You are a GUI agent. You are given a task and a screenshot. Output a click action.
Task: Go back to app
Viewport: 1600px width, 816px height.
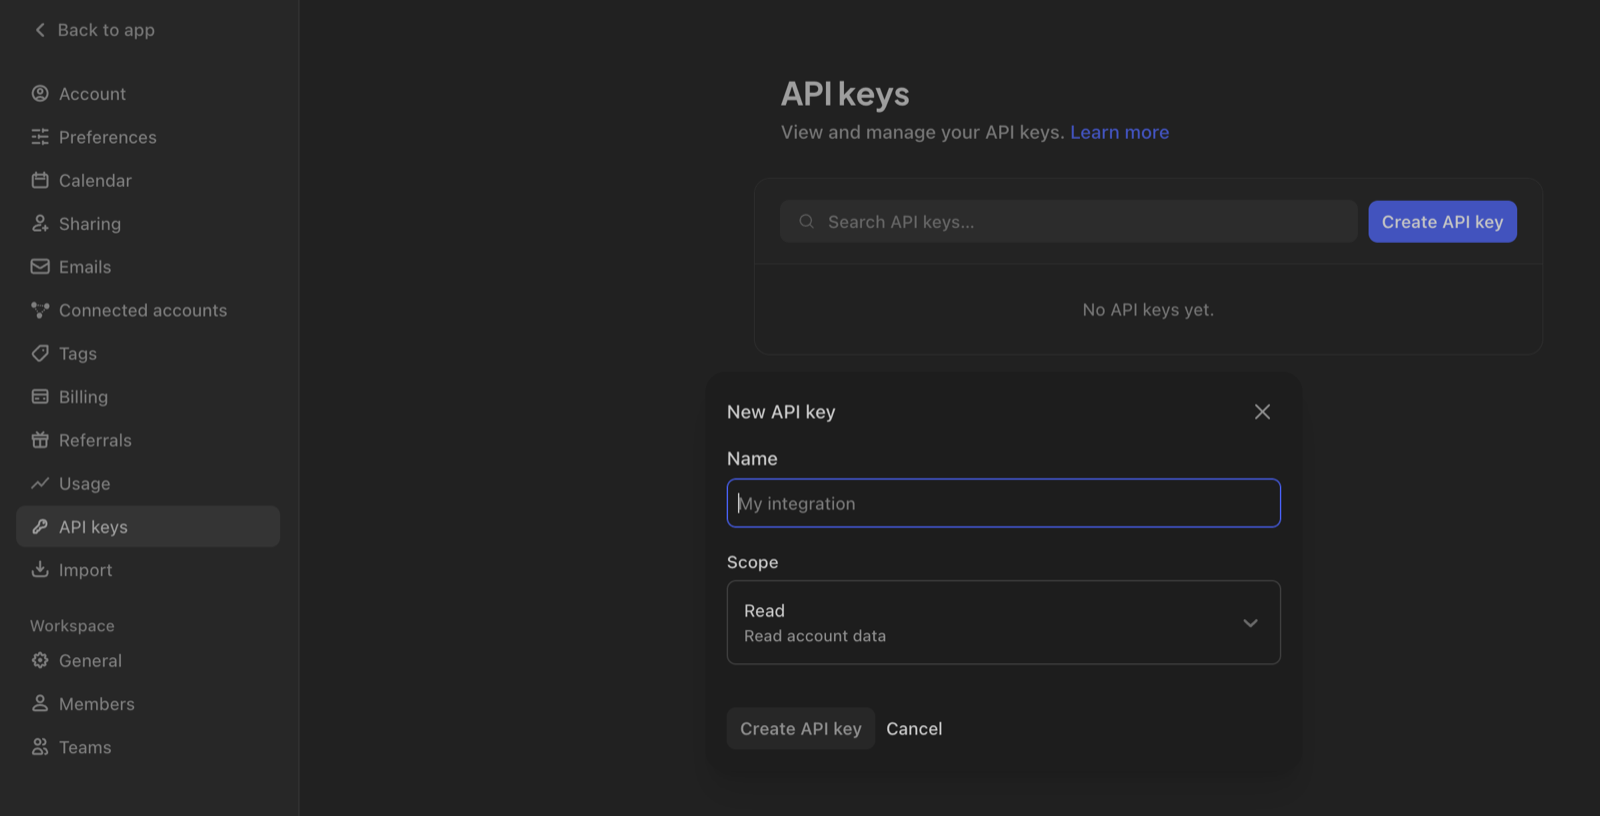(94, 30)
